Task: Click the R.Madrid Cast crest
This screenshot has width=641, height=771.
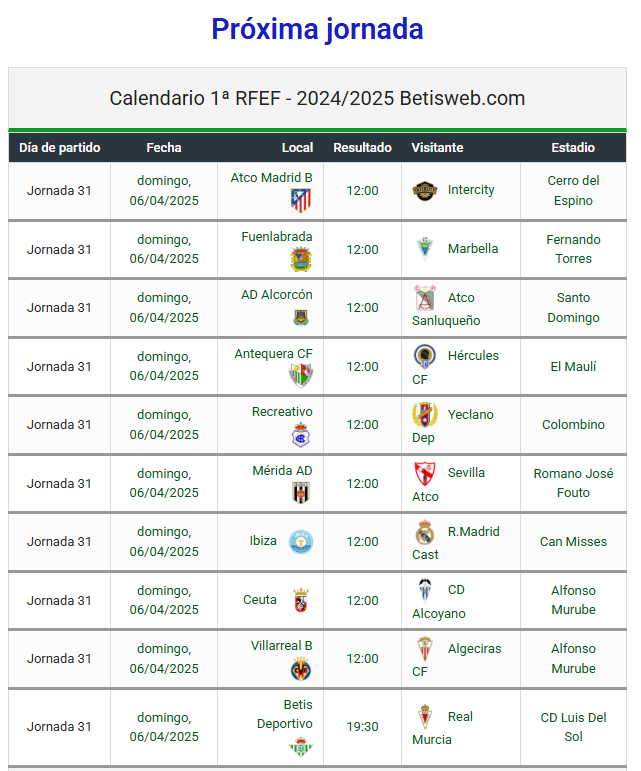Action: click(x=425, y=532)
